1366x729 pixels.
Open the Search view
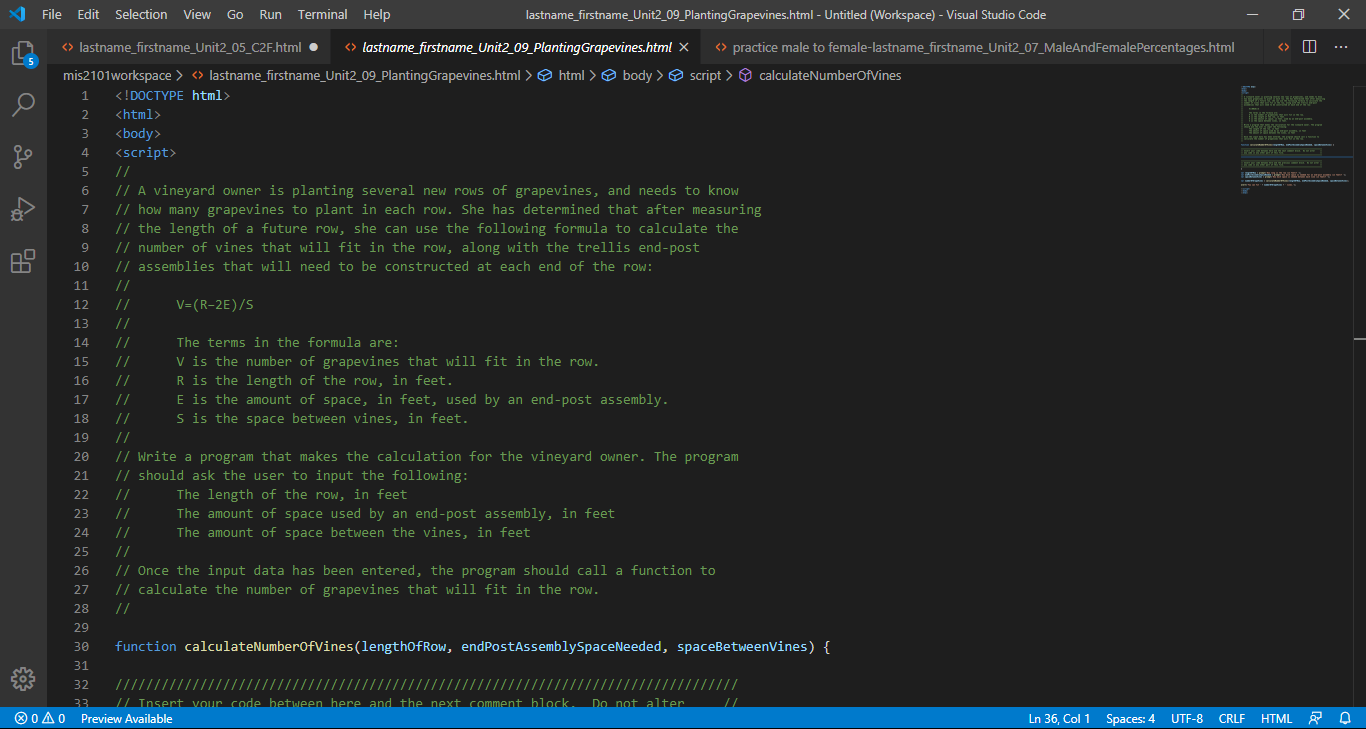(24, 105)
